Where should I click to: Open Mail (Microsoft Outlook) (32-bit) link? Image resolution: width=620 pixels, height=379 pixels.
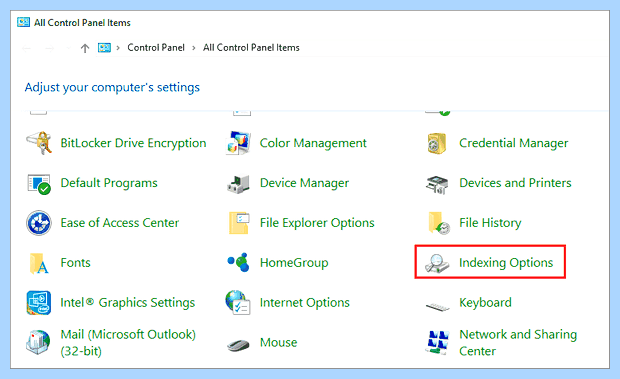click(128, 343)
